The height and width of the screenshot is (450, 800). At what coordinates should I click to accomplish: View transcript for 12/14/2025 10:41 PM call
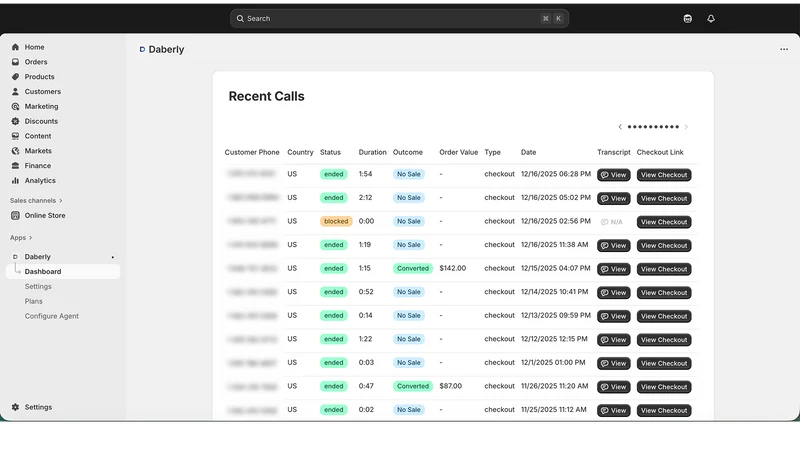[613, 293]
